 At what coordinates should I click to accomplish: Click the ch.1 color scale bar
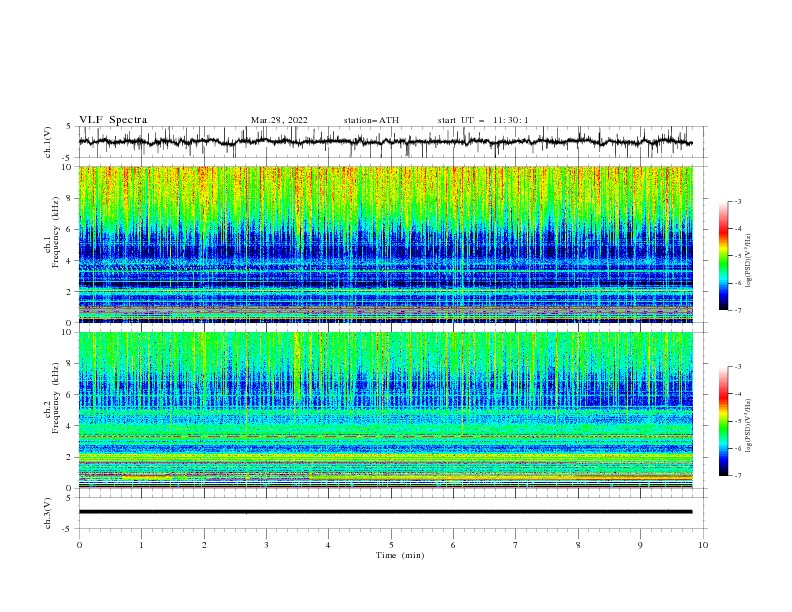[723, 256]
